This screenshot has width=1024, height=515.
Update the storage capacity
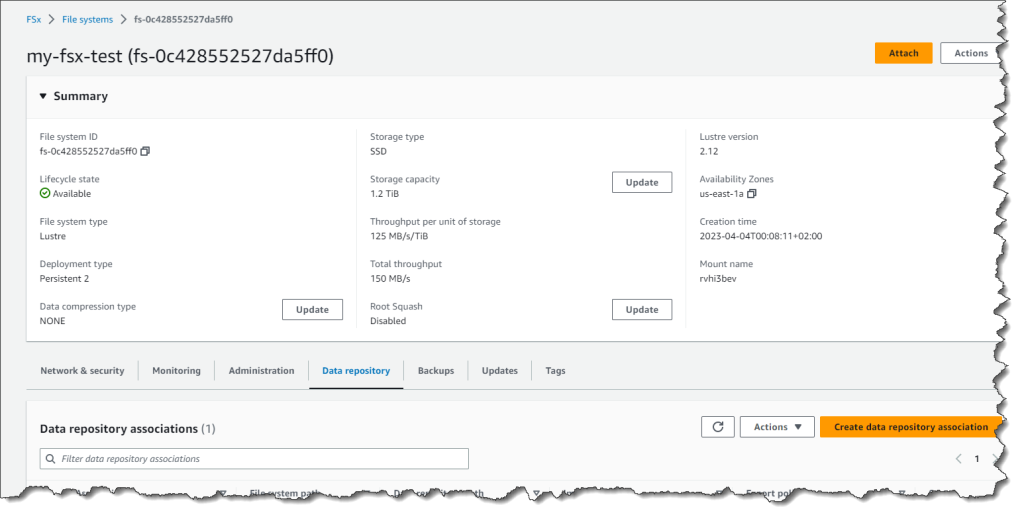(642, 183)
